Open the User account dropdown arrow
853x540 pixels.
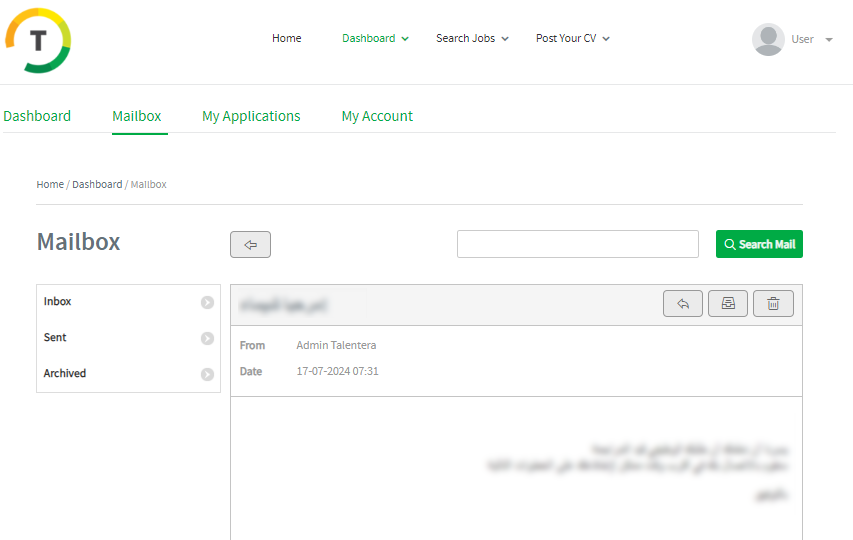829,40
